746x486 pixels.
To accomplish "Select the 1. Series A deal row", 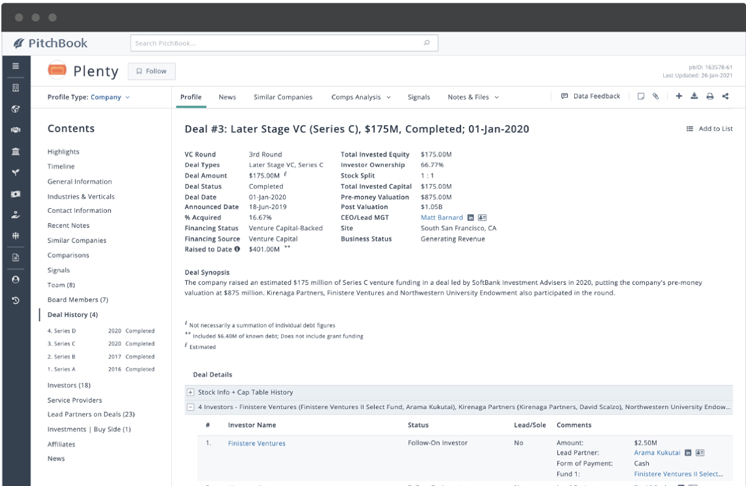I will tap(101, 369).
